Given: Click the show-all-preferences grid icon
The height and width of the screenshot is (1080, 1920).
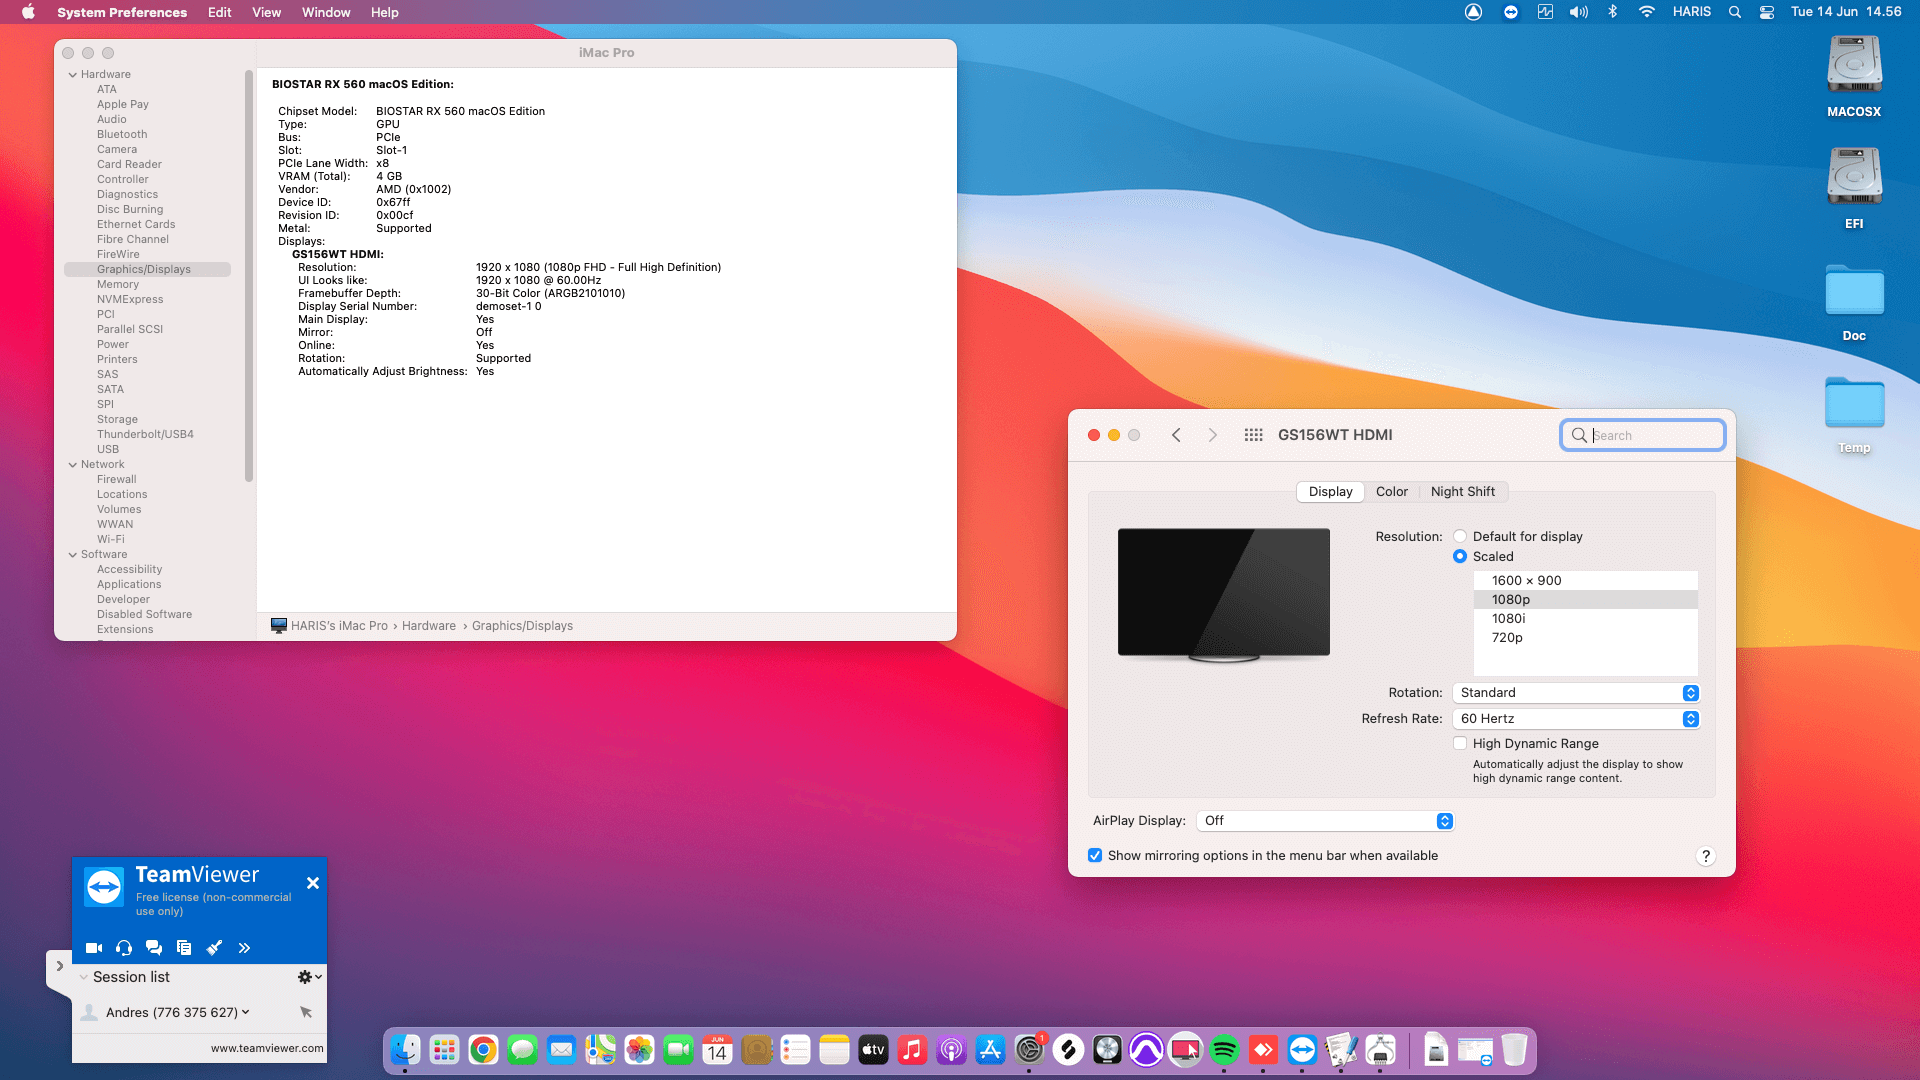Looking at the screenshot, I should 1253,435.
